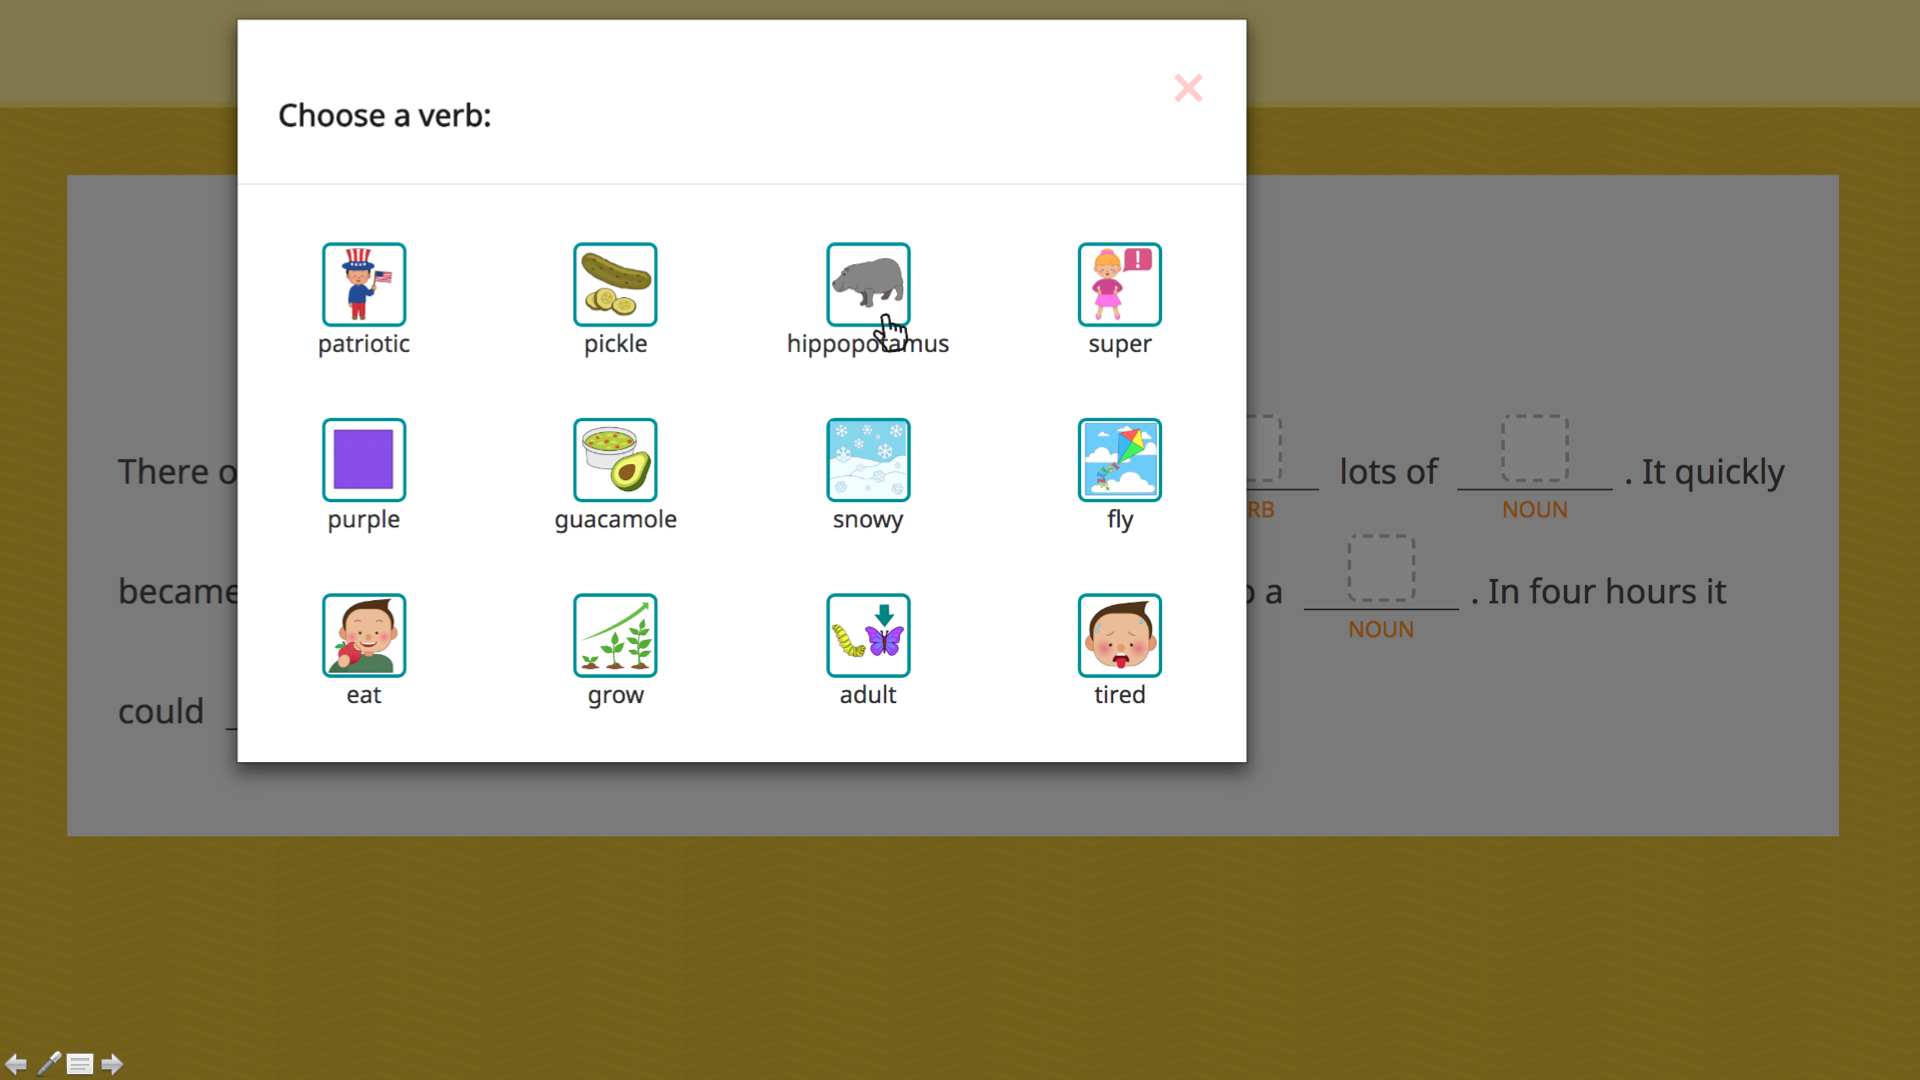The height and width of the screenshot is (1080, 1920).
Task: Choose the patriotic word card
Action: coord(363,285)
